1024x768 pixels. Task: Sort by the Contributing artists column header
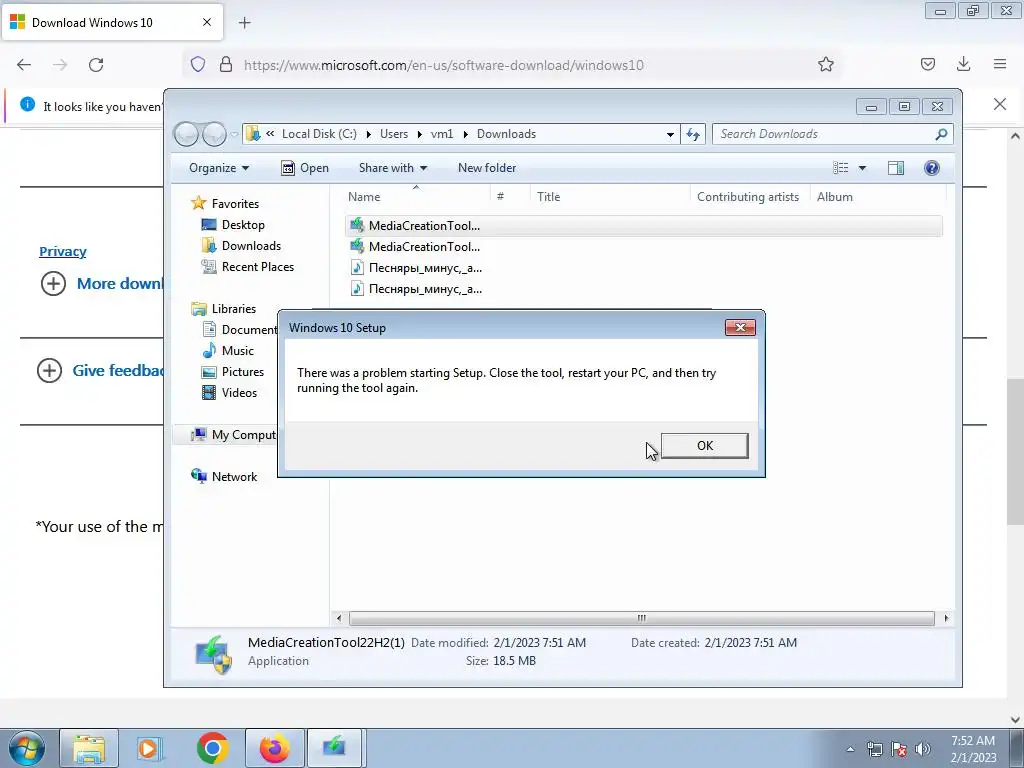click(748, 197)
